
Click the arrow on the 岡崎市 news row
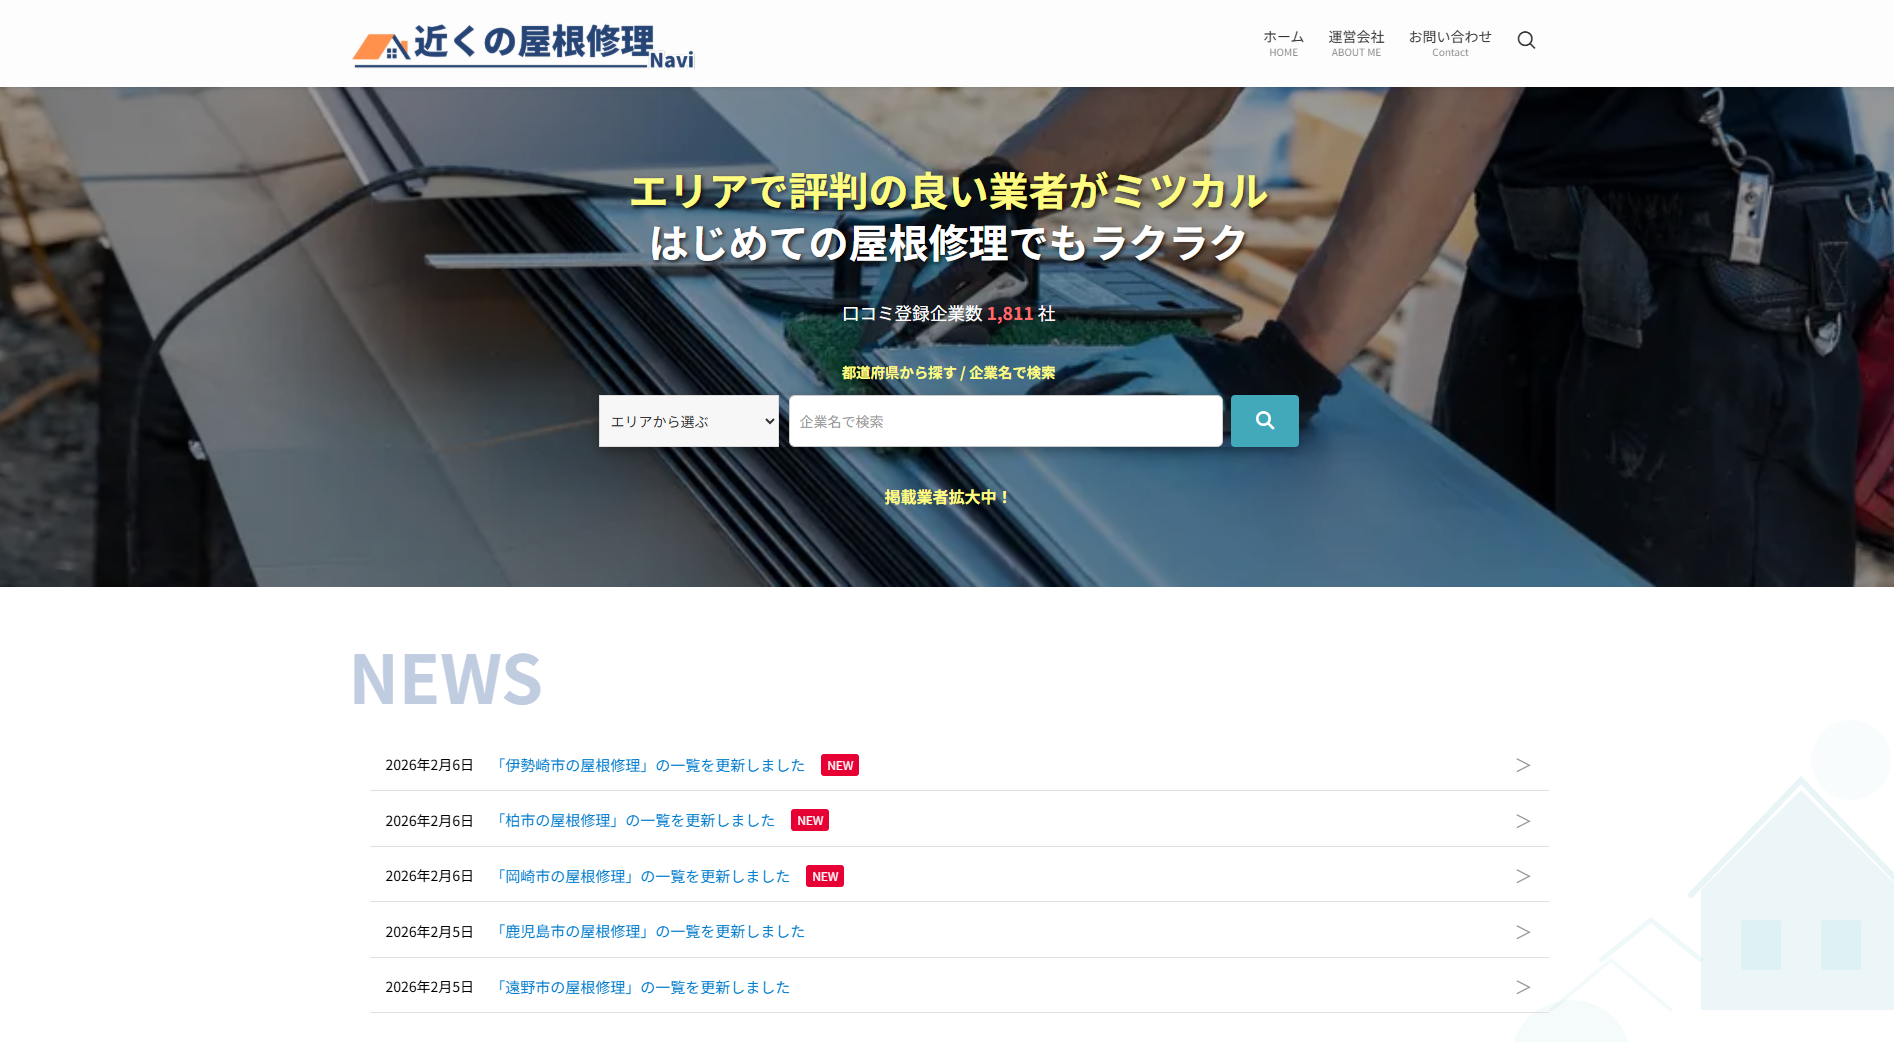[1522, 875]
